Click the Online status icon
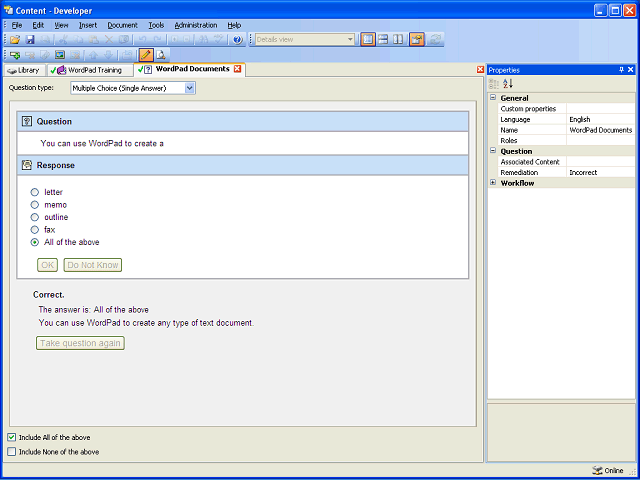Viewport: 640px width, 480px height. coord(597,470)
